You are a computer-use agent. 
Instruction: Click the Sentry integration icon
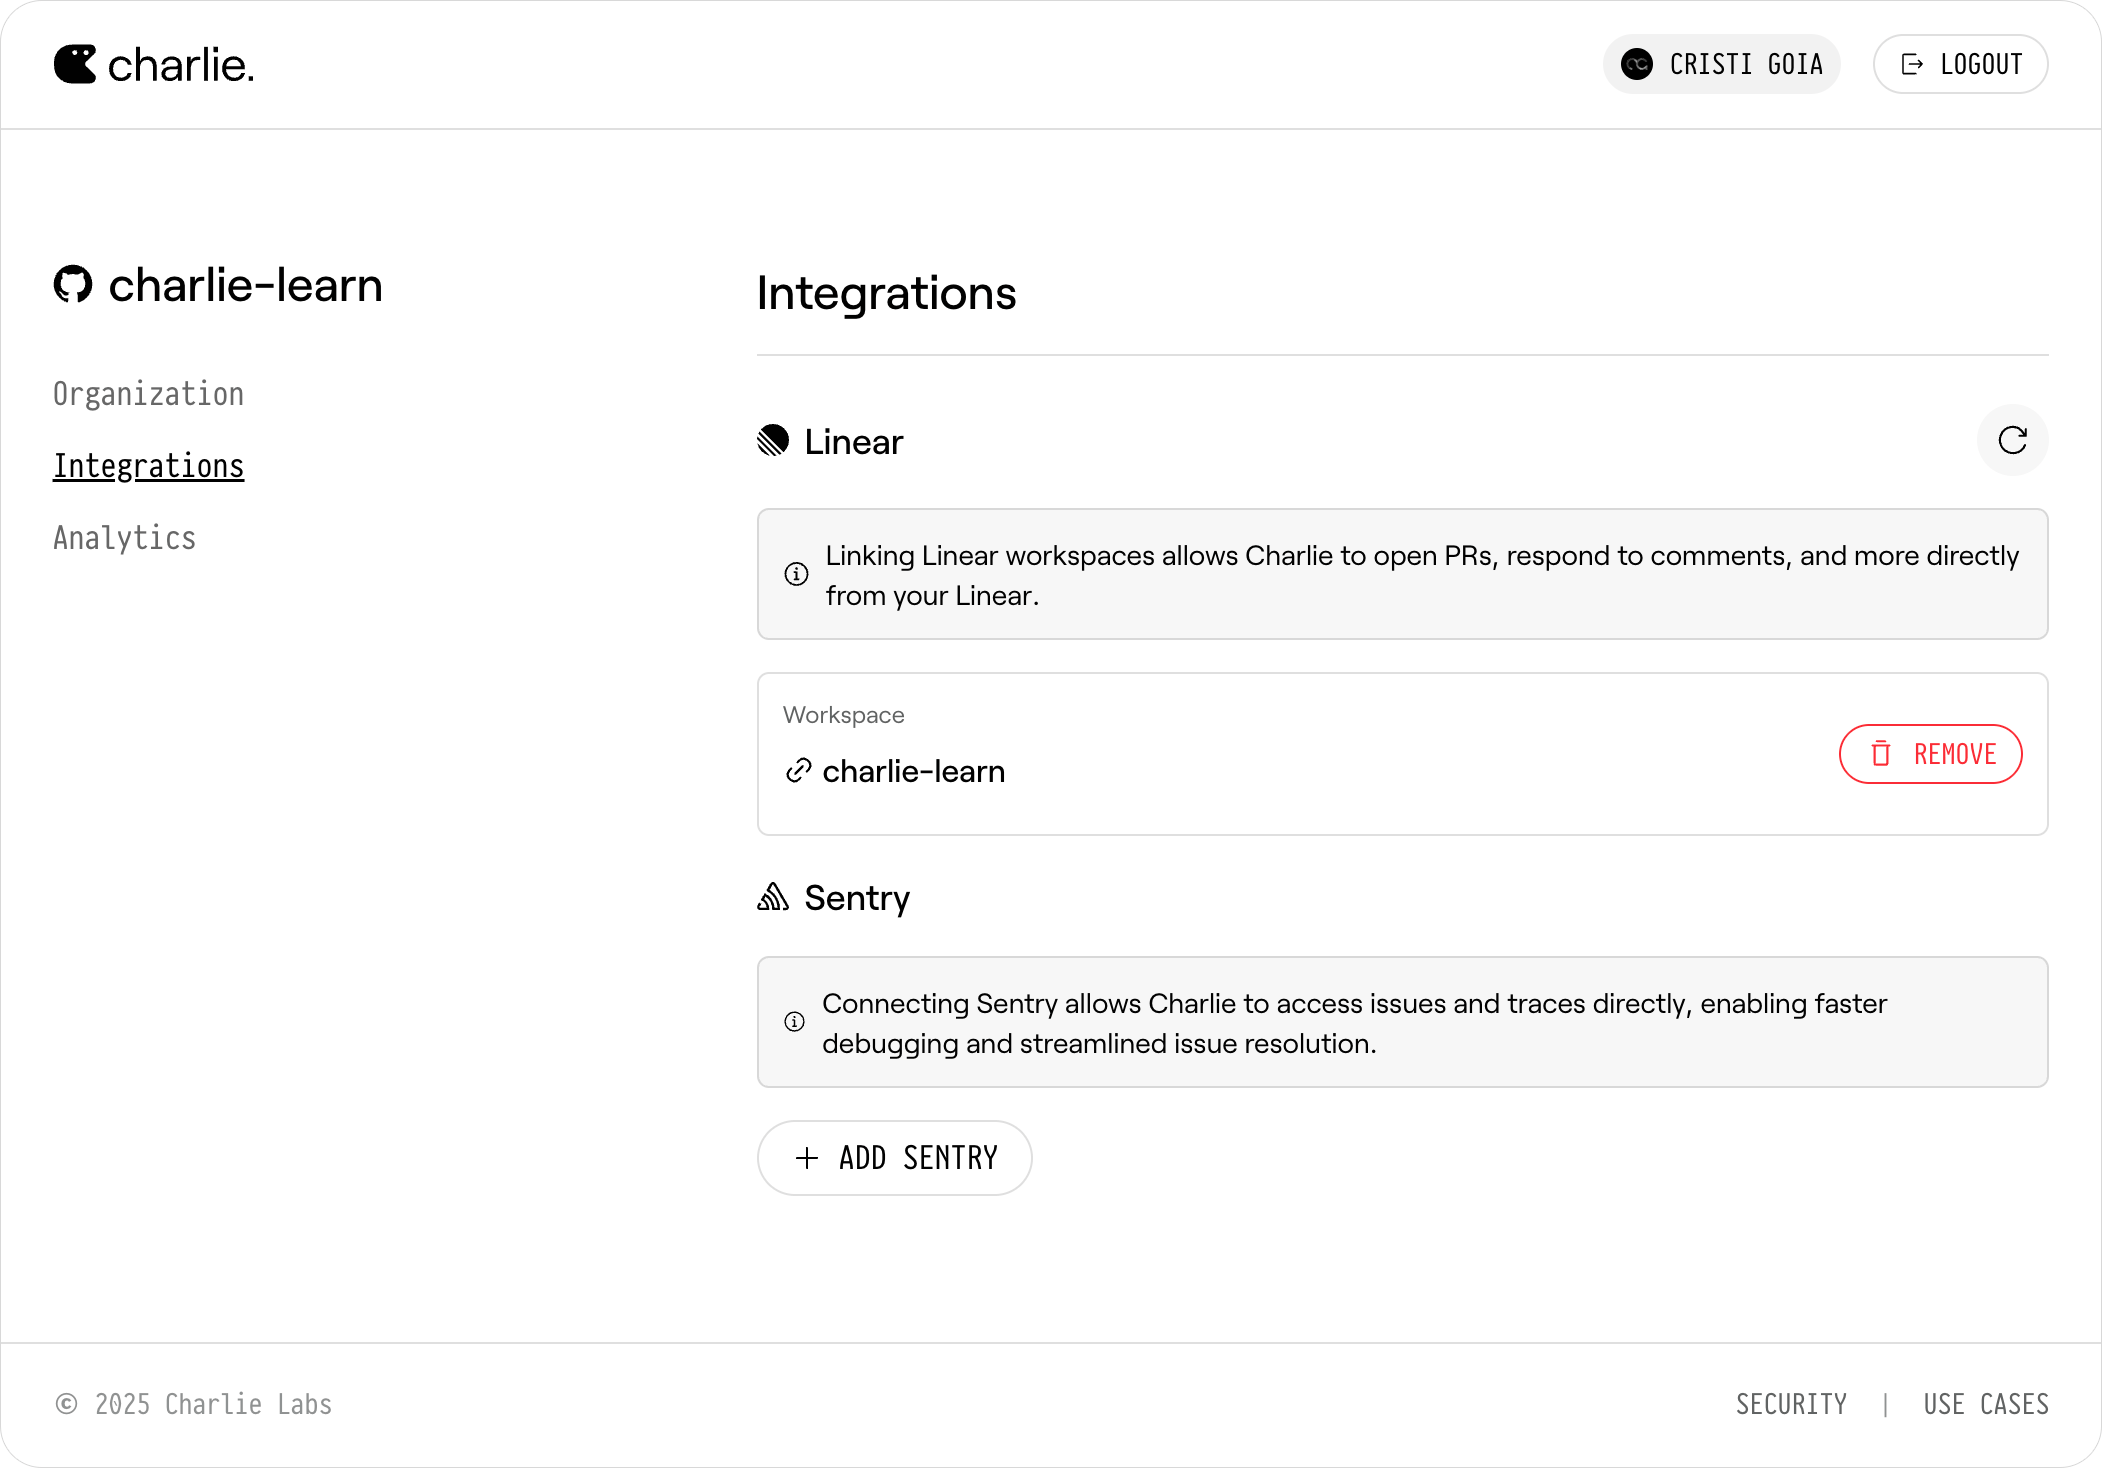pyautogui.click(x=772, y=898)
